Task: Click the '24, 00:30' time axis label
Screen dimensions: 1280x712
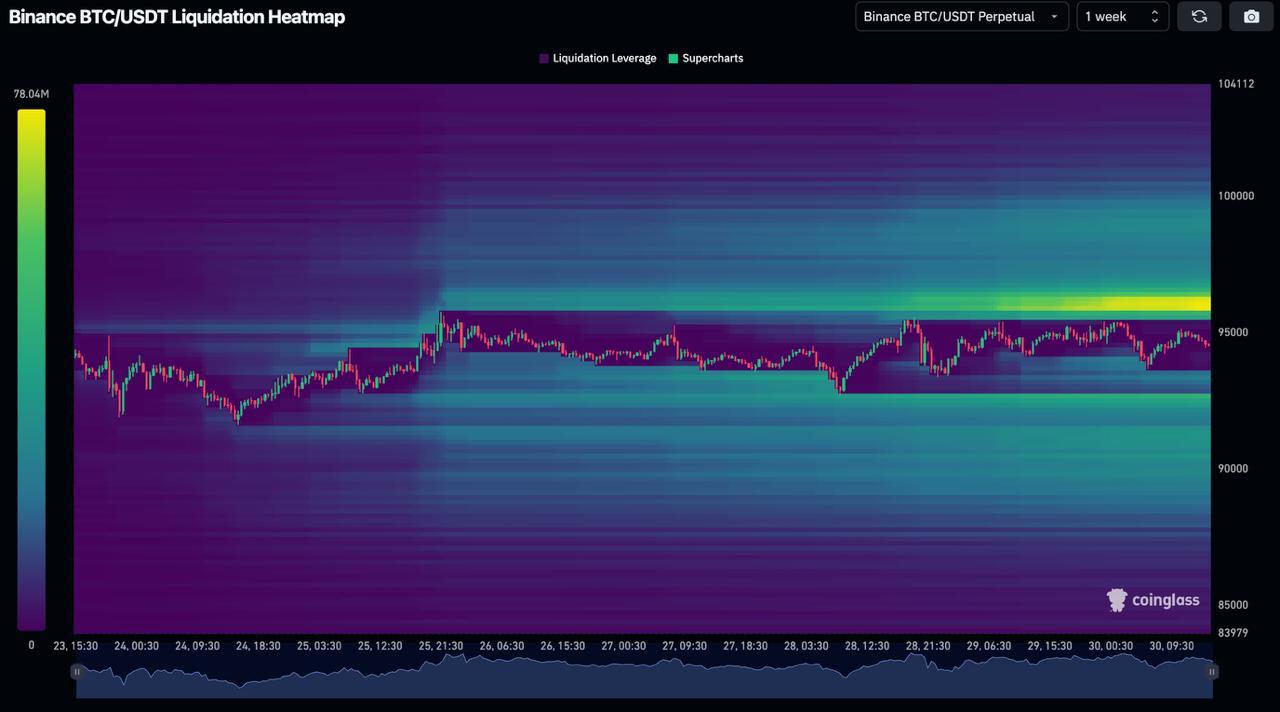Action: pos(136,646)
